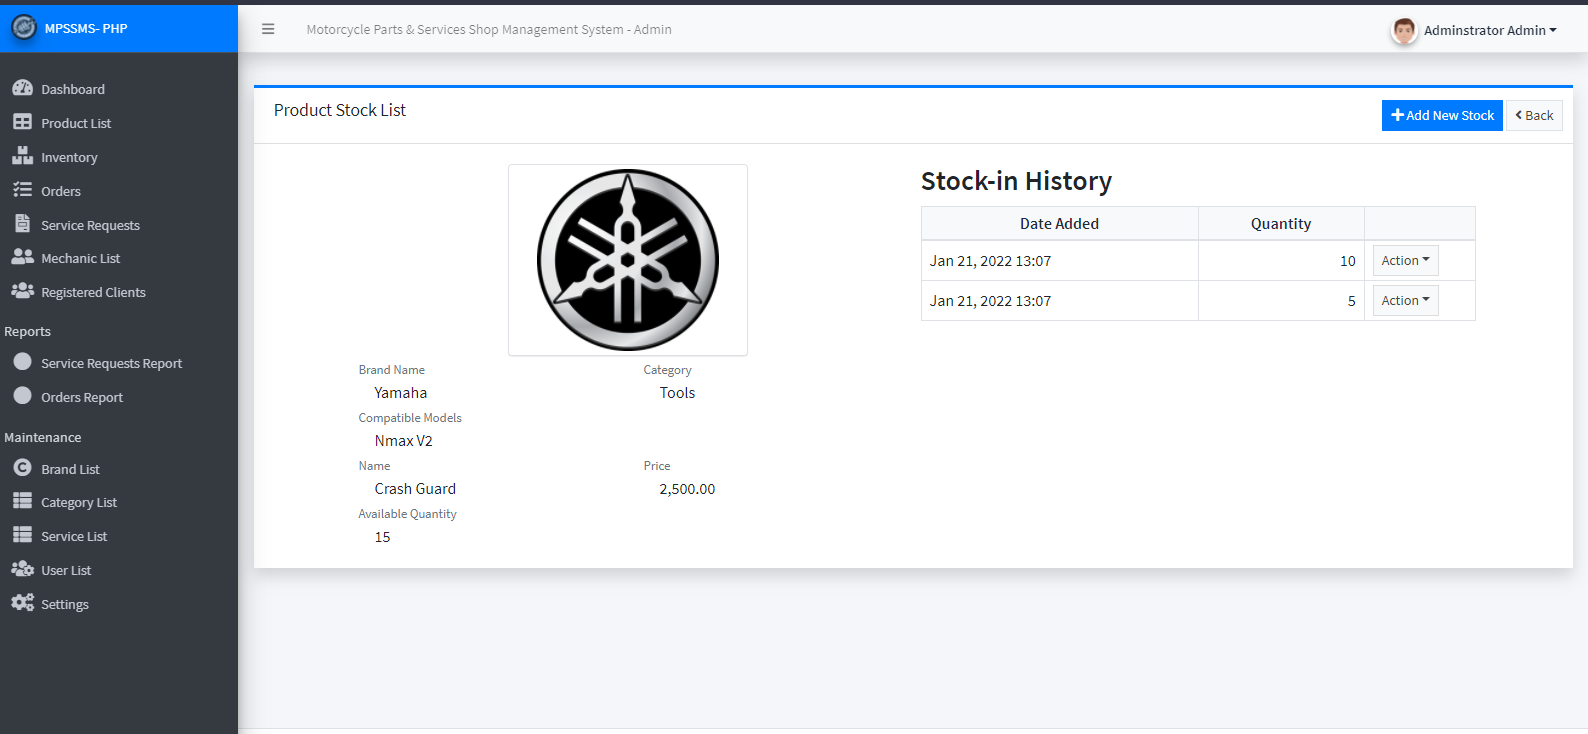Click the Maintenance section header
This screenshot has height=734, width=1588.
pos(43,437)
